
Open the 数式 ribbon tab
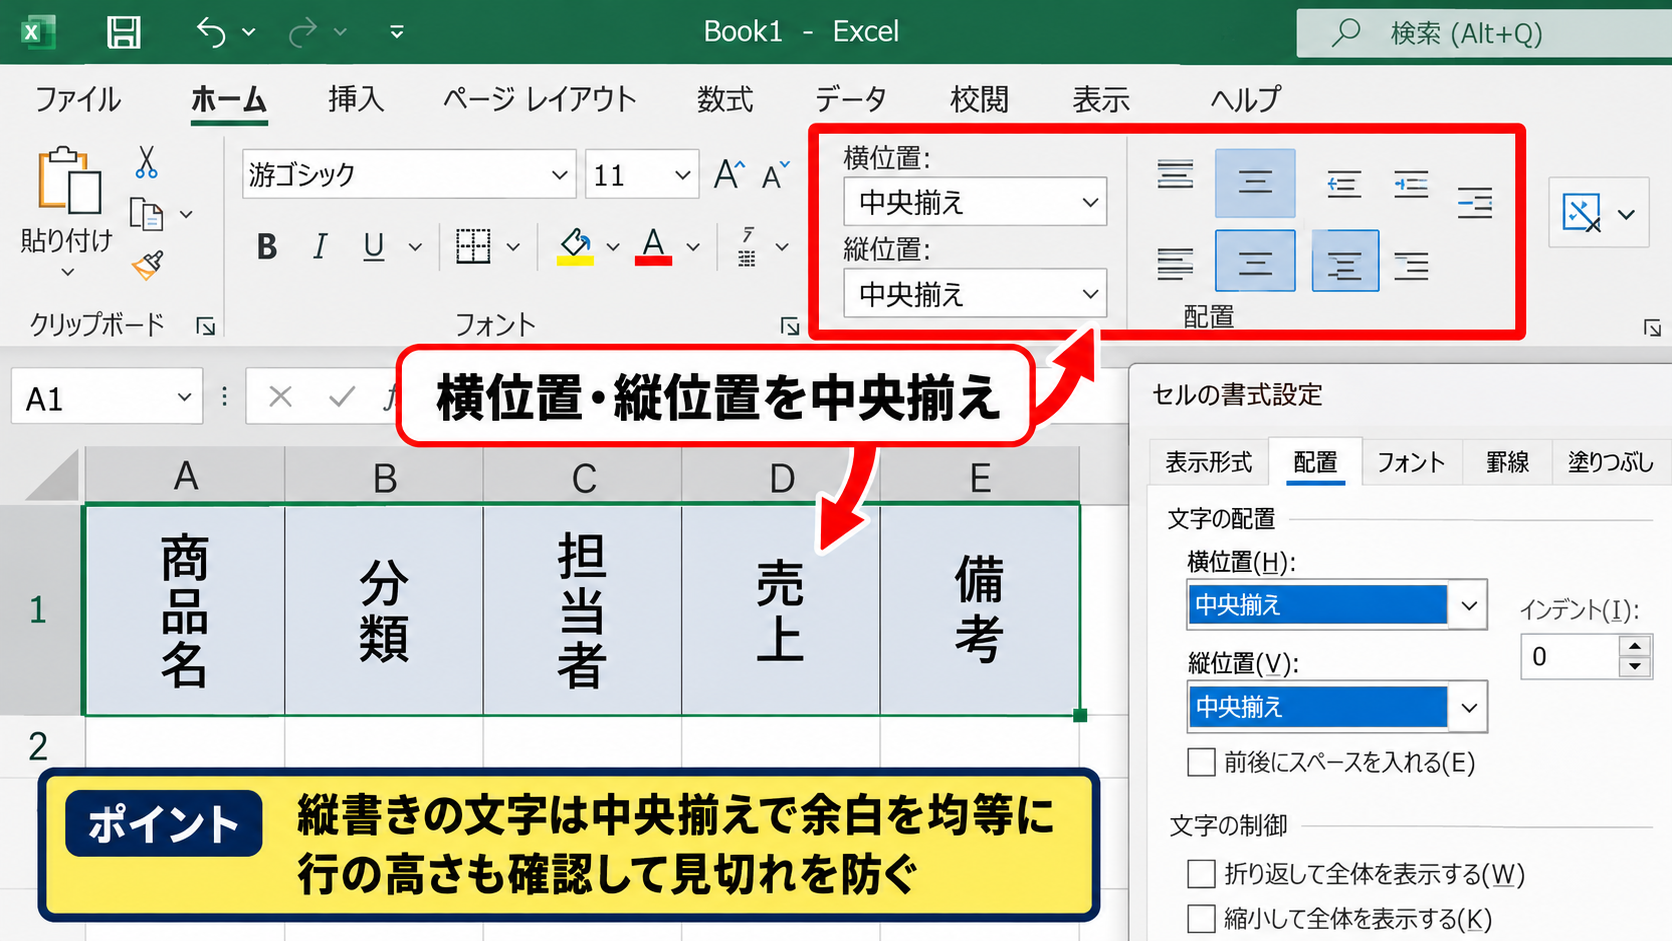tap(725, 99)
